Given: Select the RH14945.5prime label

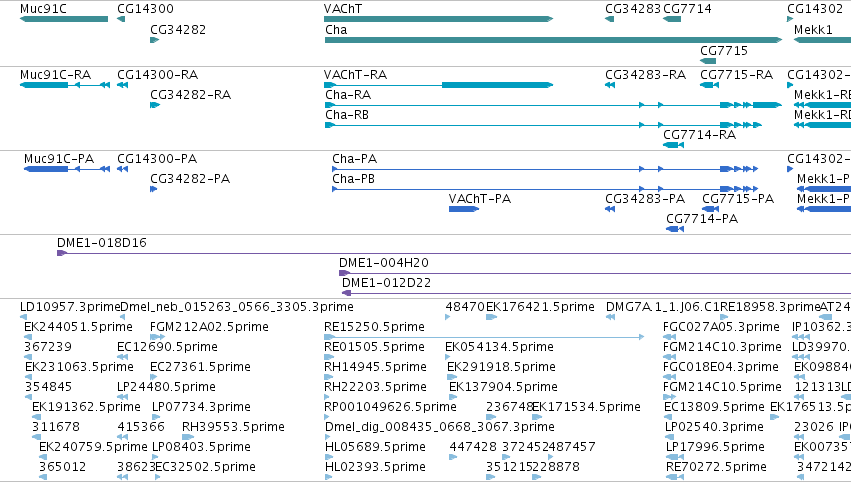Looking at the screenshot, I should 375,367.
